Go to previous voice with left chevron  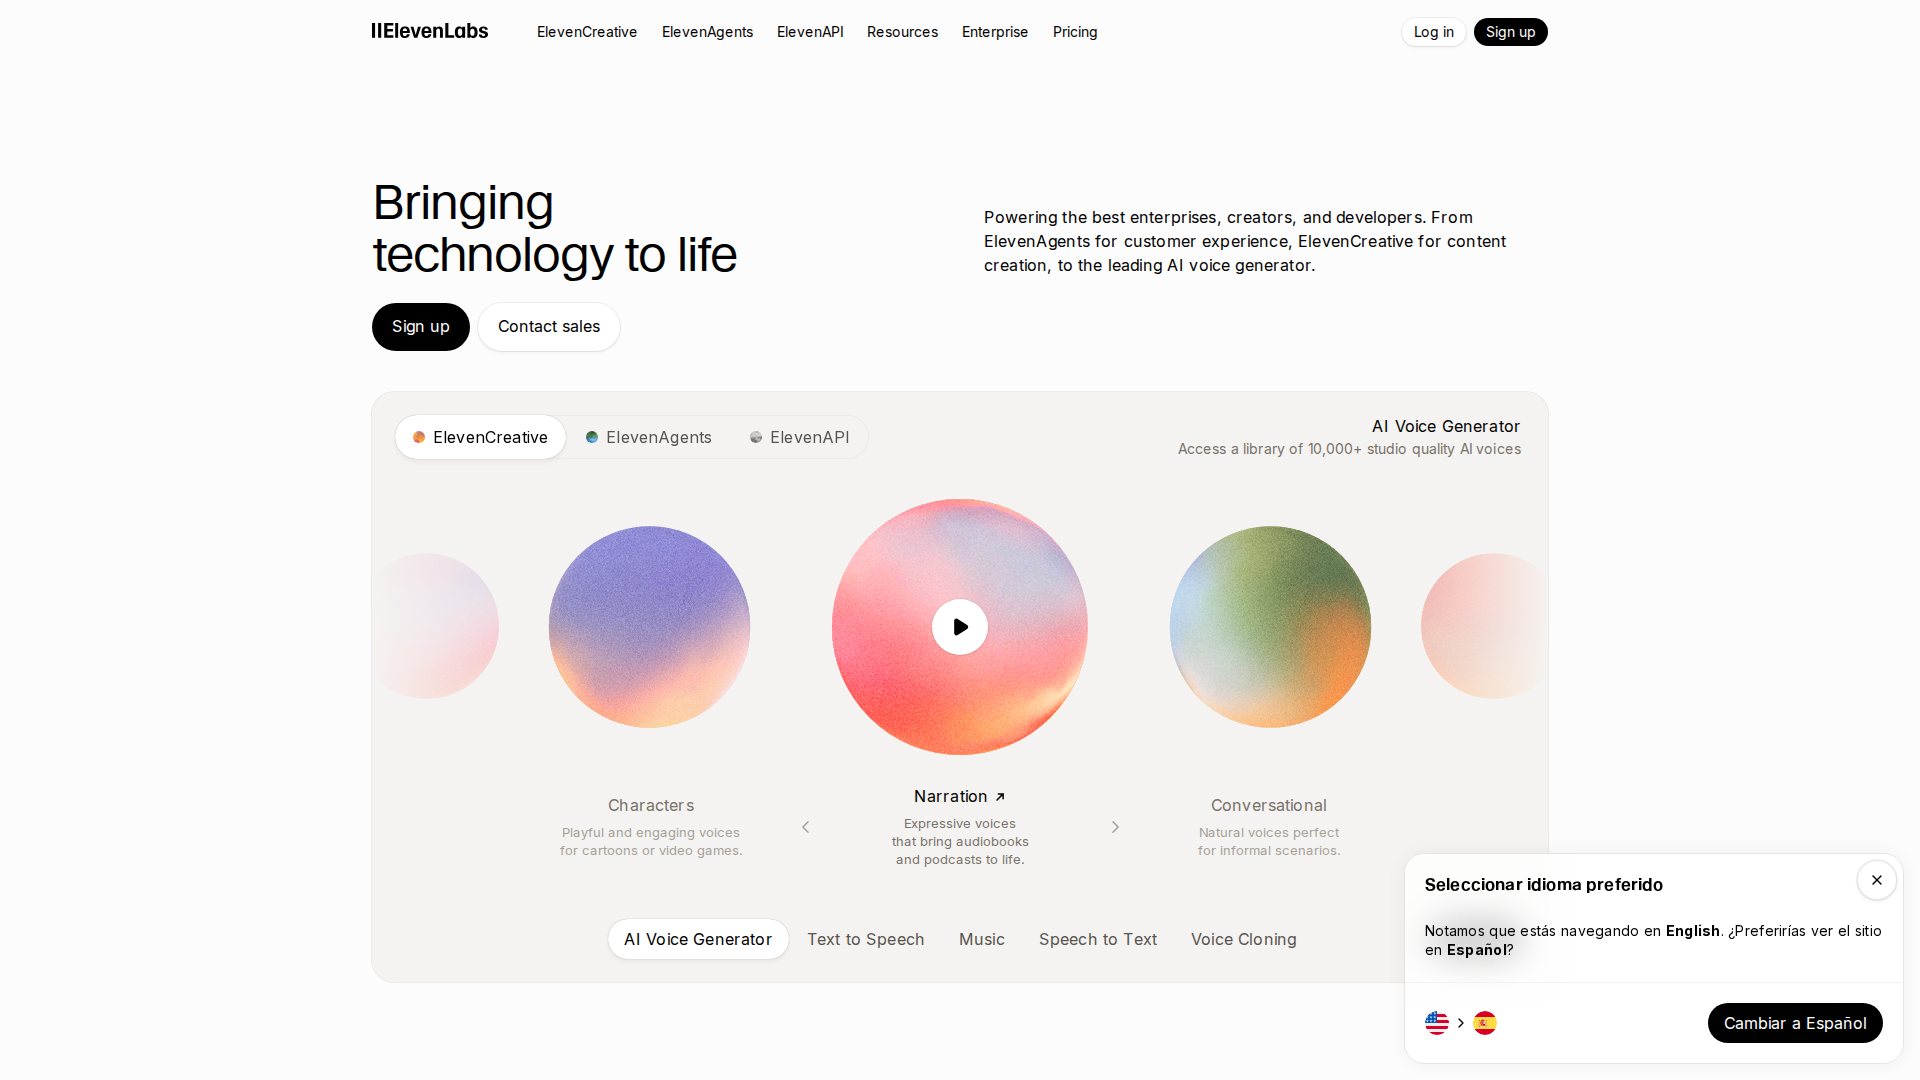(x=806, y=827)
